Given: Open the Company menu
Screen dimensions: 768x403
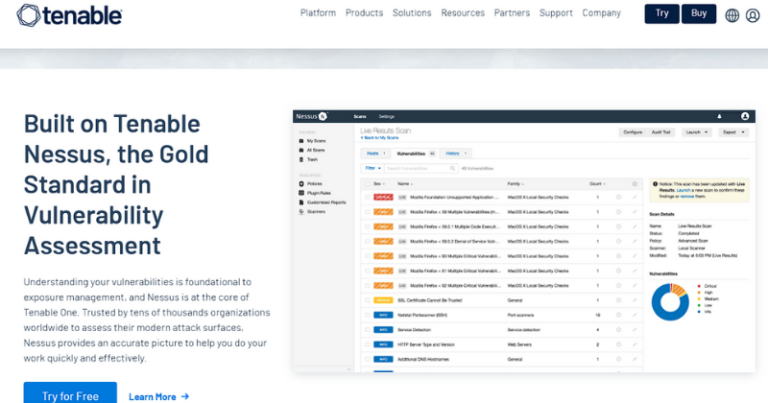Looking at the screenshot, I should click(x=601, y=13).
